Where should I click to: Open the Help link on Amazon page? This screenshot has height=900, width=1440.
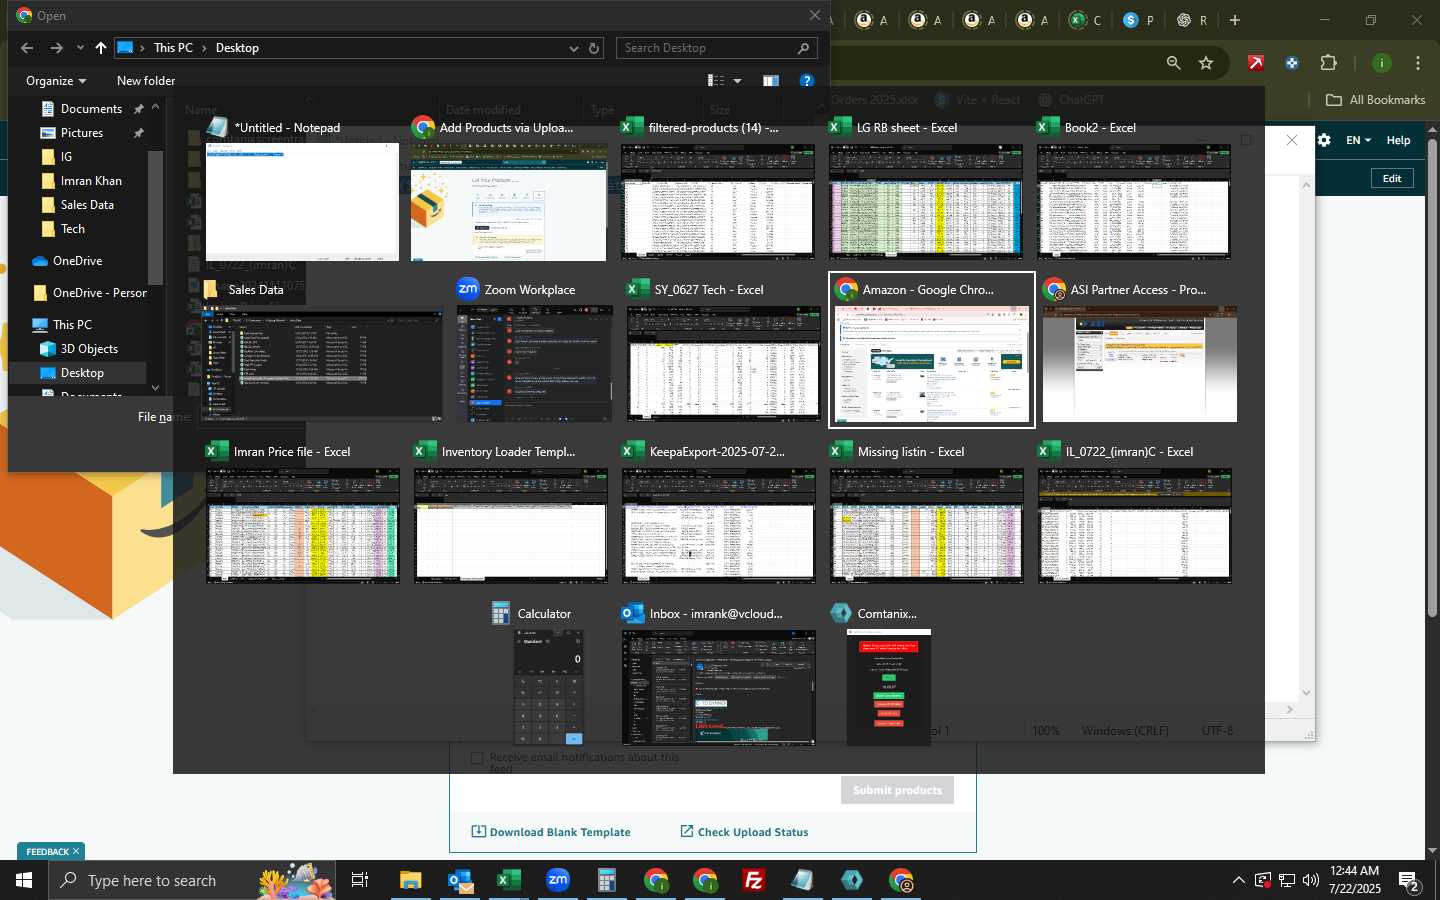coord(1398,140)
